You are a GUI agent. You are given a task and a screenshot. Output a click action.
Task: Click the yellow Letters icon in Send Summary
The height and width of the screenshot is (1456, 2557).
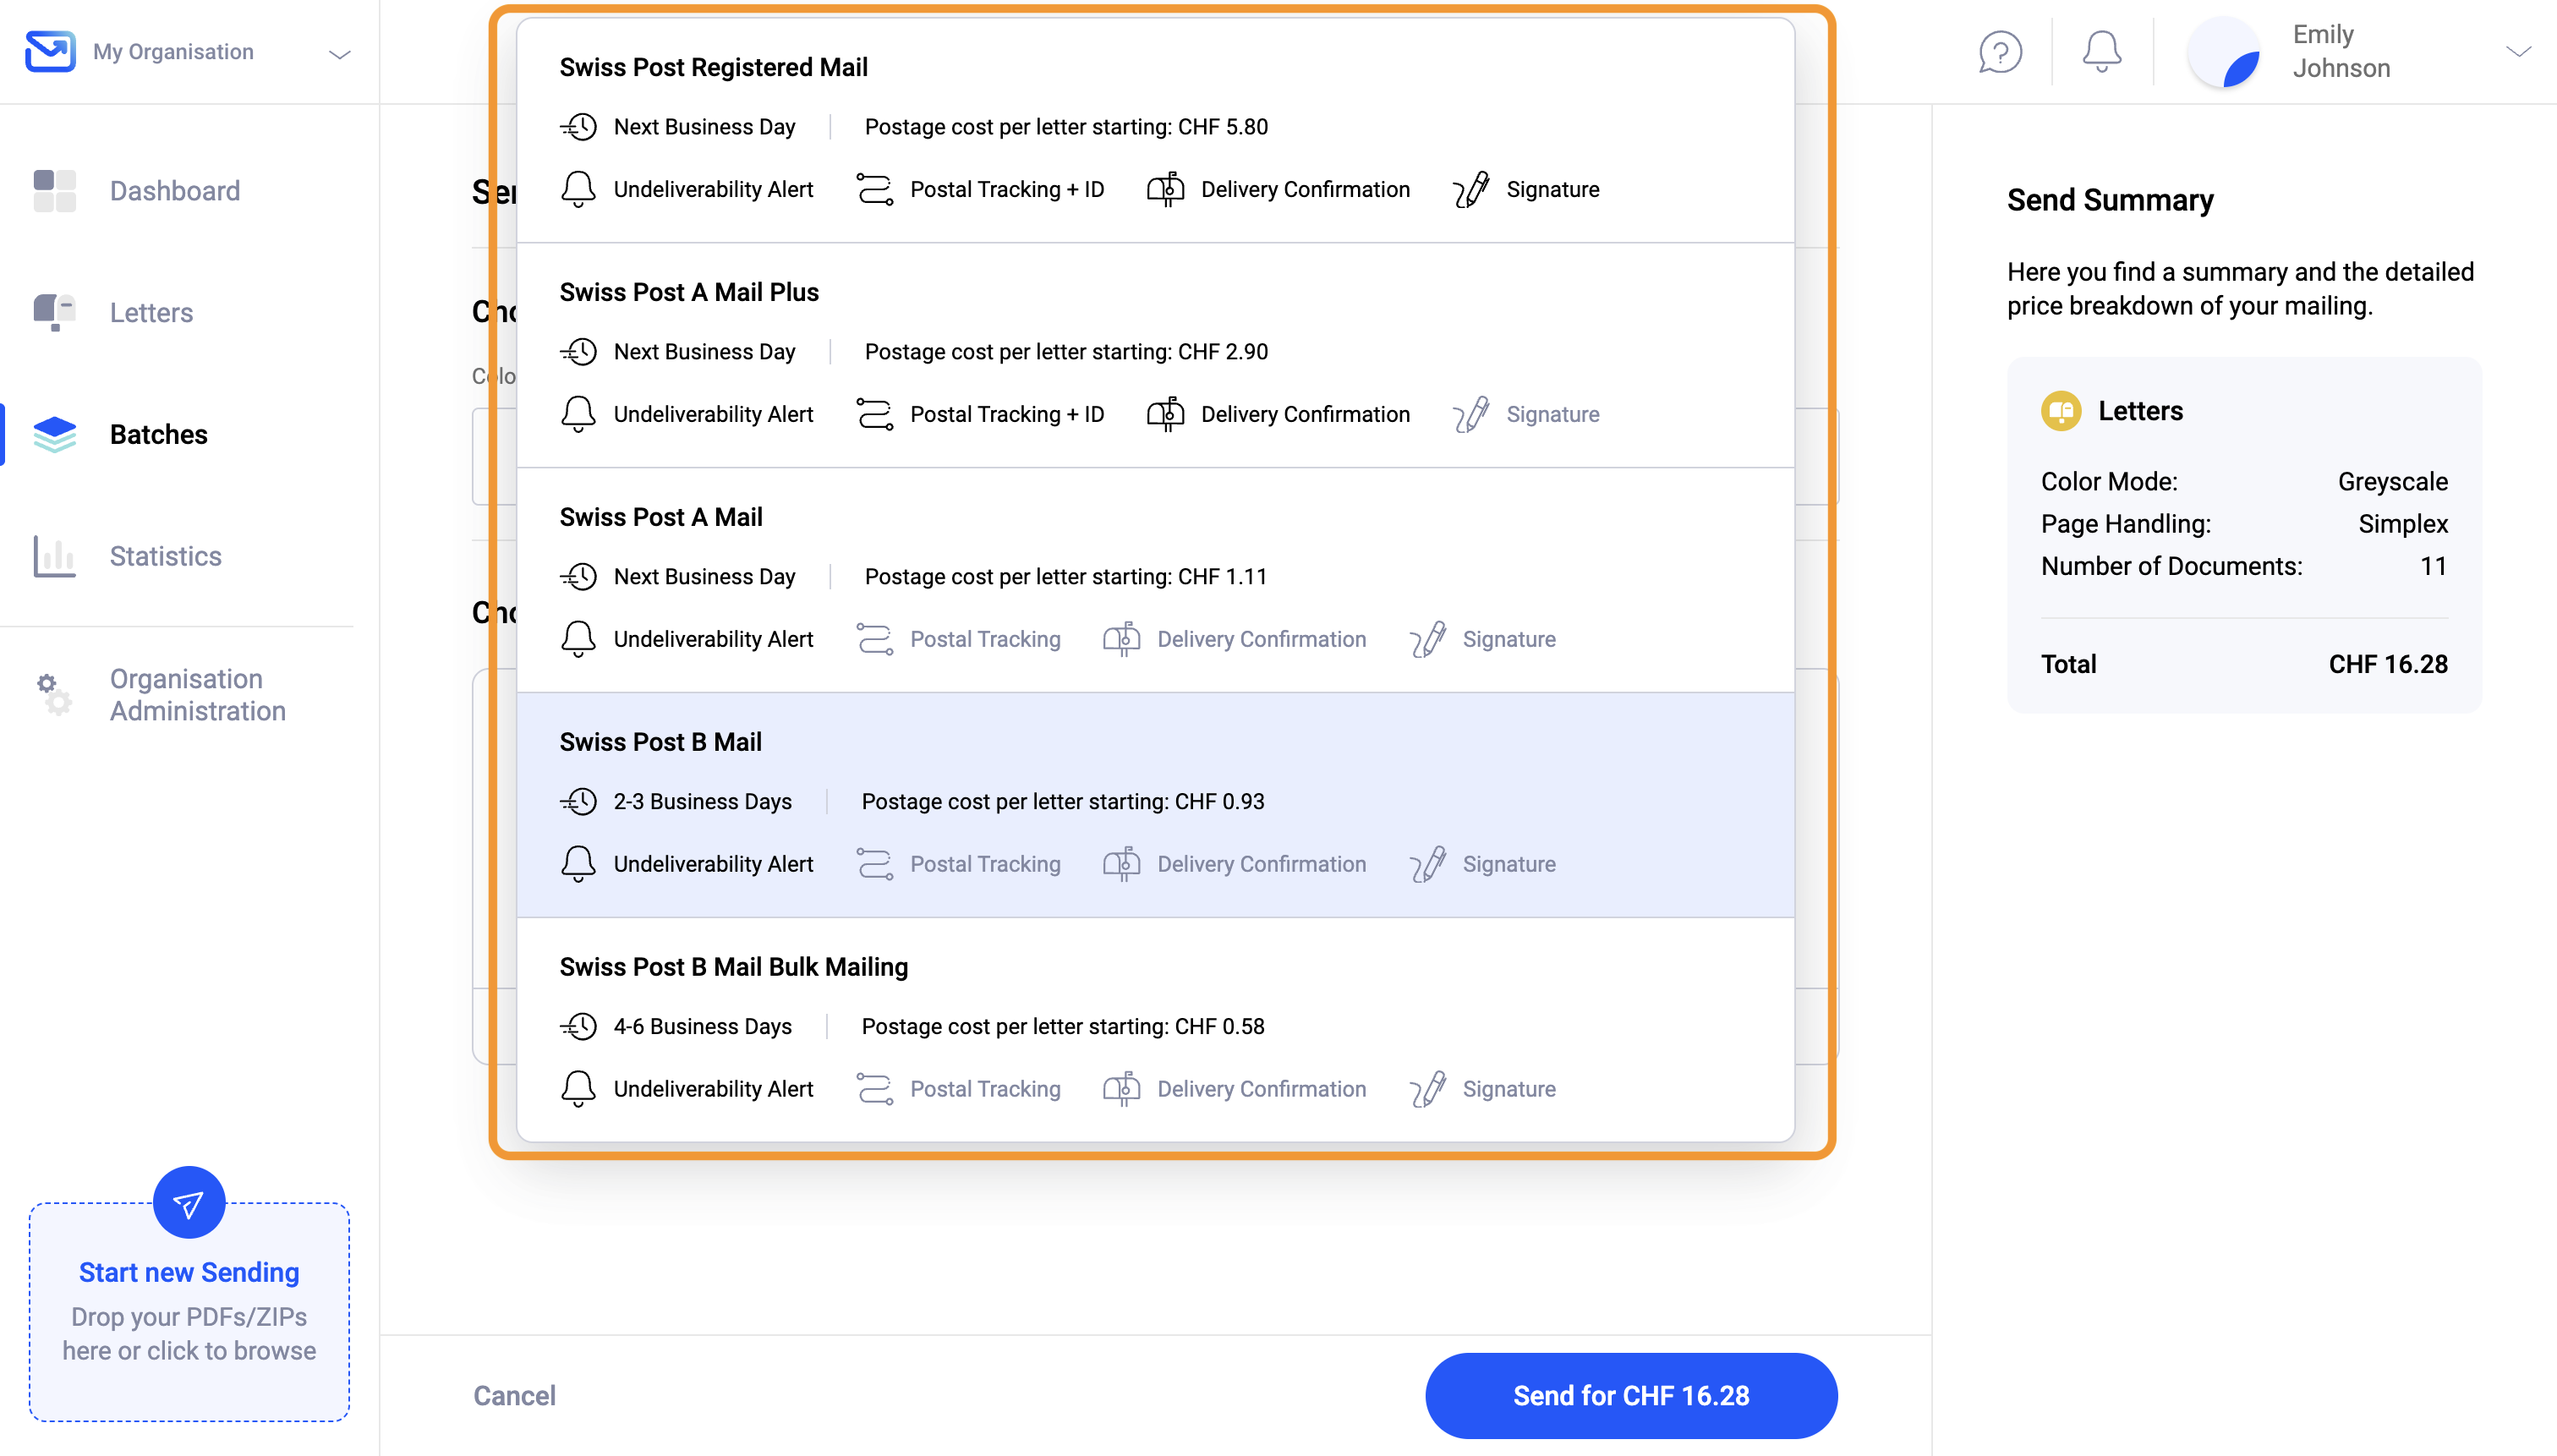[2061, 411]
